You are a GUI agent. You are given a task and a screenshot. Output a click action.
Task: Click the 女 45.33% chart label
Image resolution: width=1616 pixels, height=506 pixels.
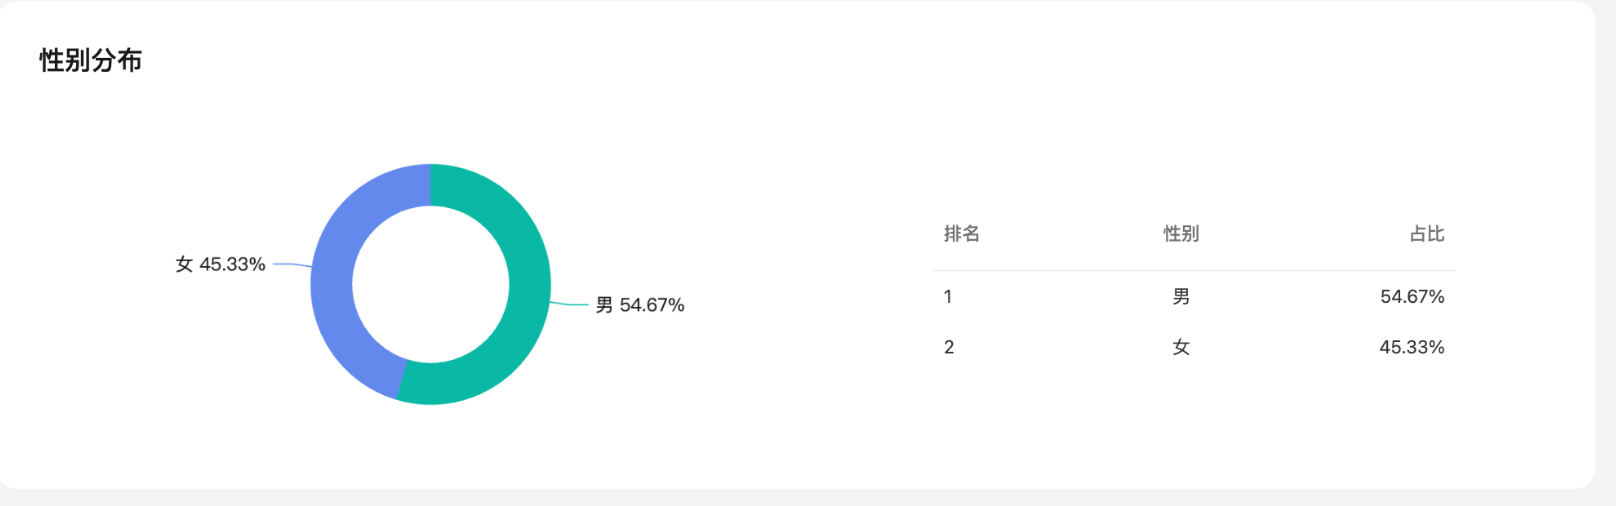(x=220, y=264)
